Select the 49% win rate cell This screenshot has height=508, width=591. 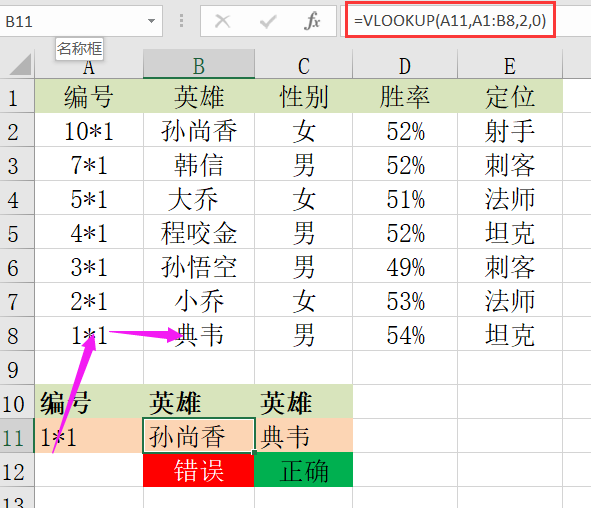coord(405,267)
